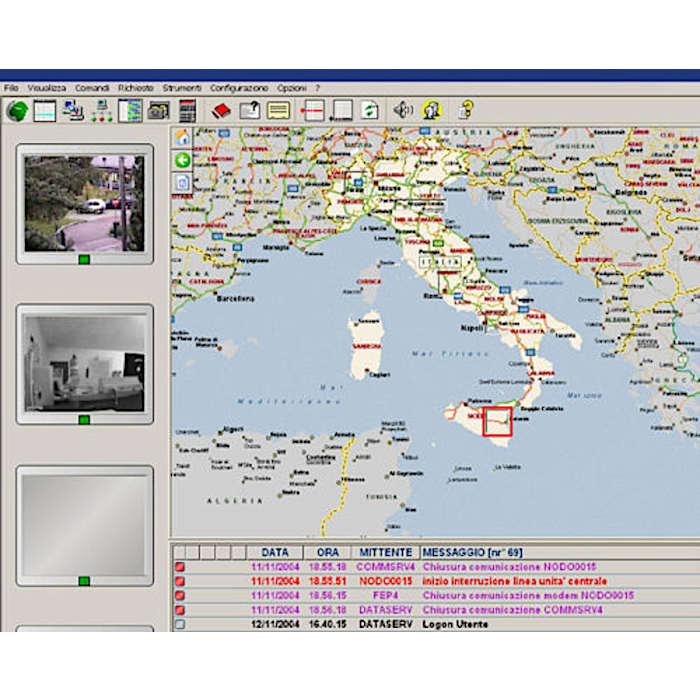Select the grayscale indoor camera thumbnail
This screenshot has height=700, width=700.
(x=84, y=362)
